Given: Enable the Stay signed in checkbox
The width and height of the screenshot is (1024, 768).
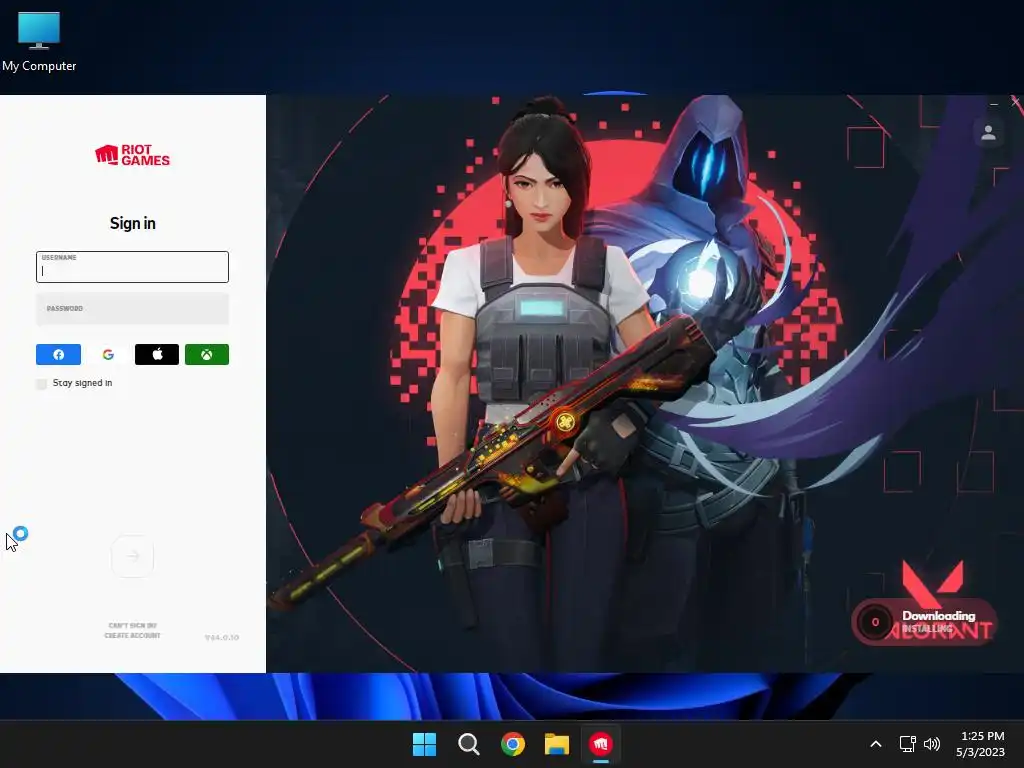Looking at the screenshot, I should point(42,383).
